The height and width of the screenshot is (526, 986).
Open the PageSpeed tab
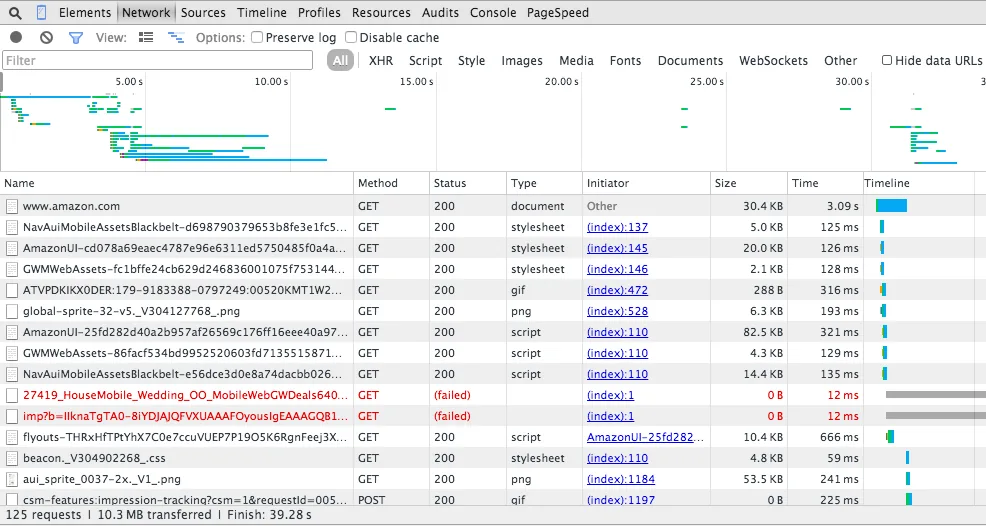pyautogui.click(x=558, y=13)
